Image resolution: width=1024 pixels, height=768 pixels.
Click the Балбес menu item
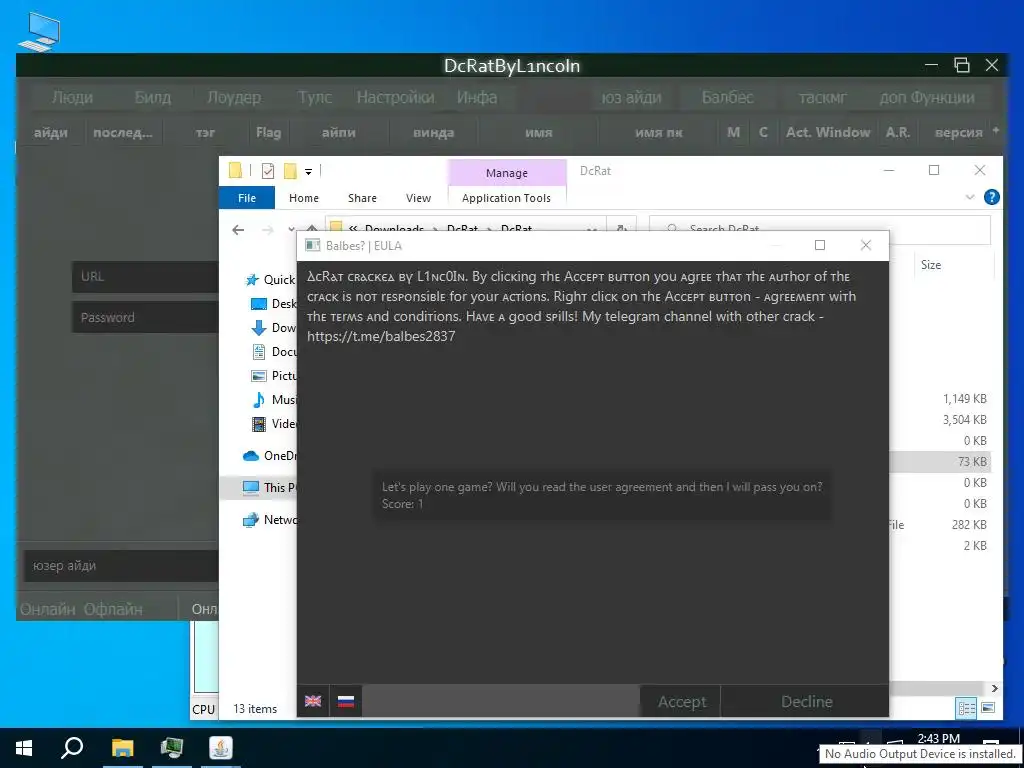728,97
